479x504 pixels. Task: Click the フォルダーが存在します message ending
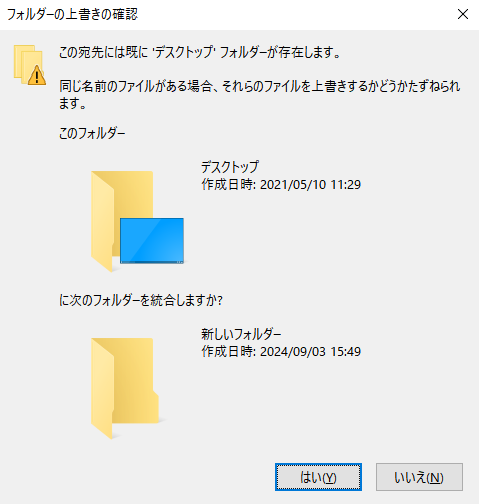tap(280, 52)
